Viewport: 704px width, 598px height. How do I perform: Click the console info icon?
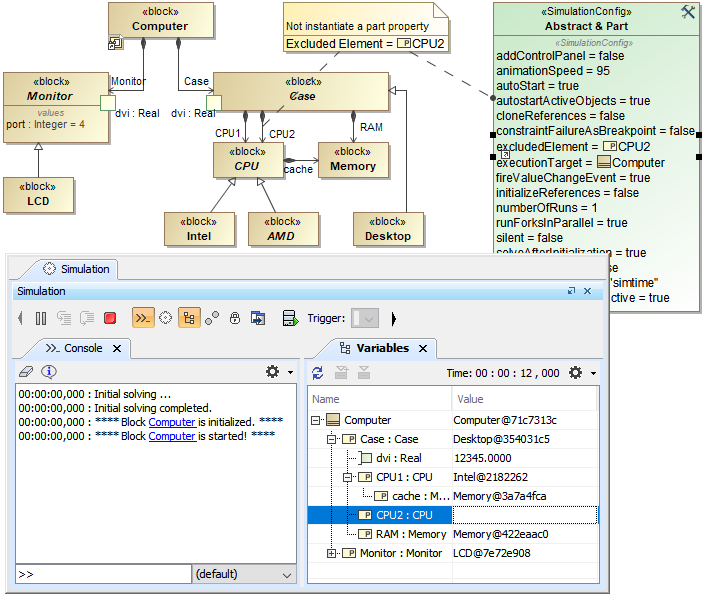click(x=48, y=372)
